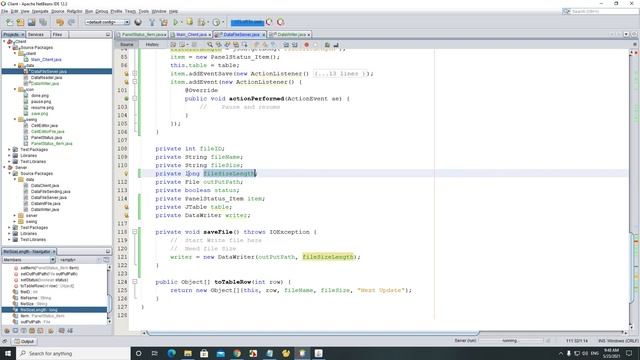Click the first navigator filter icon at bottom
The image size is (640, 360).
[x=7, y=331]
